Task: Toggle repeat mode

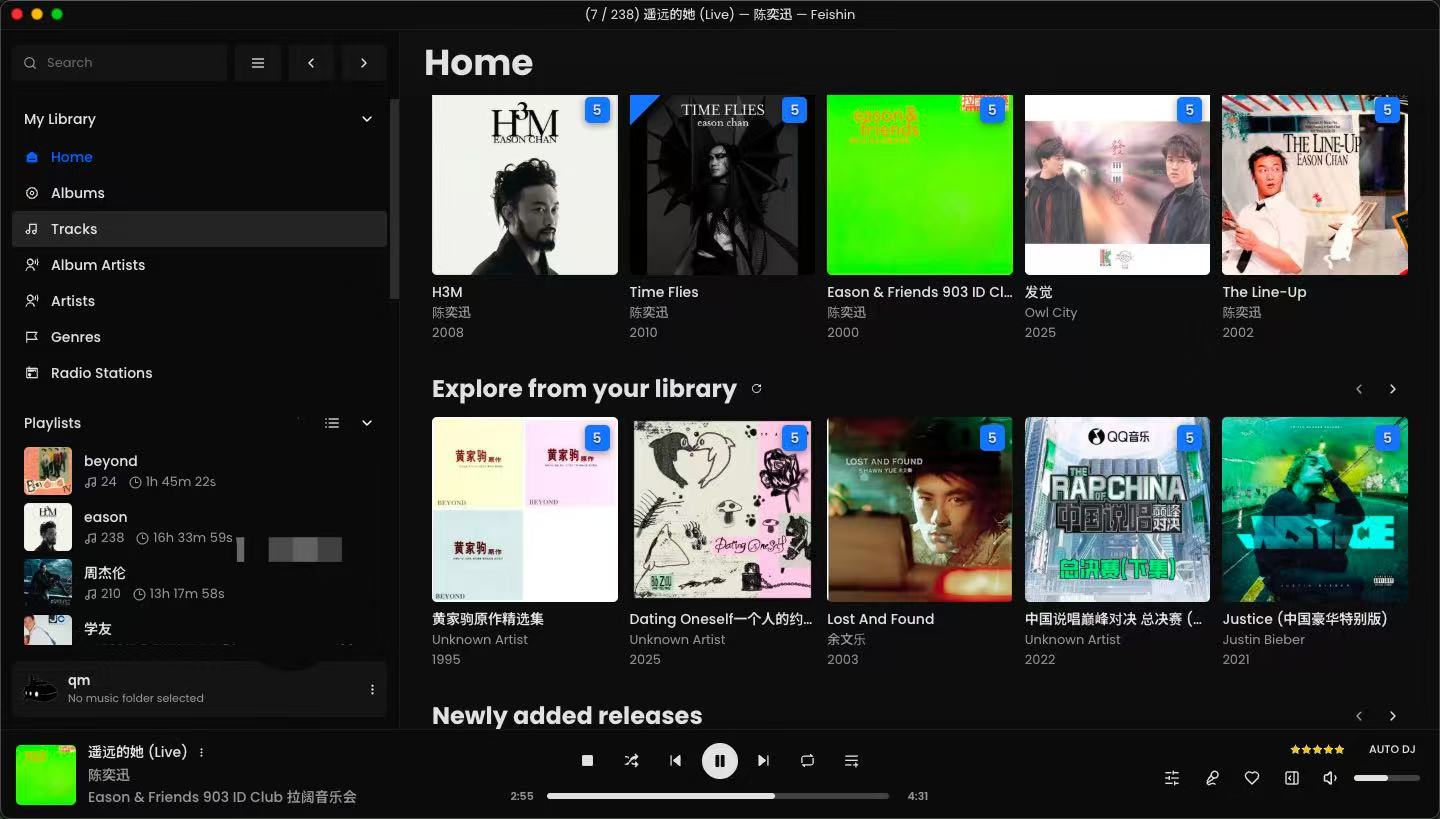Action: coord(808,761)
